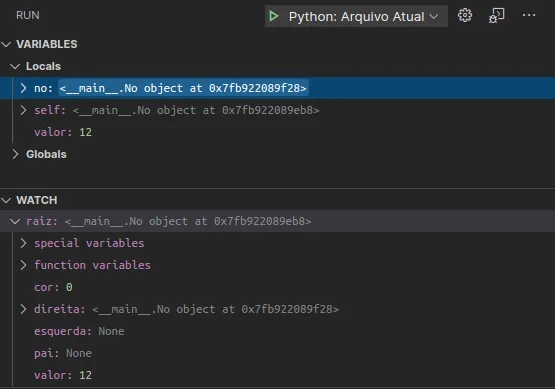Collapse the Locals scope
The image size is (555, 389).
click(x=15, y=66)
